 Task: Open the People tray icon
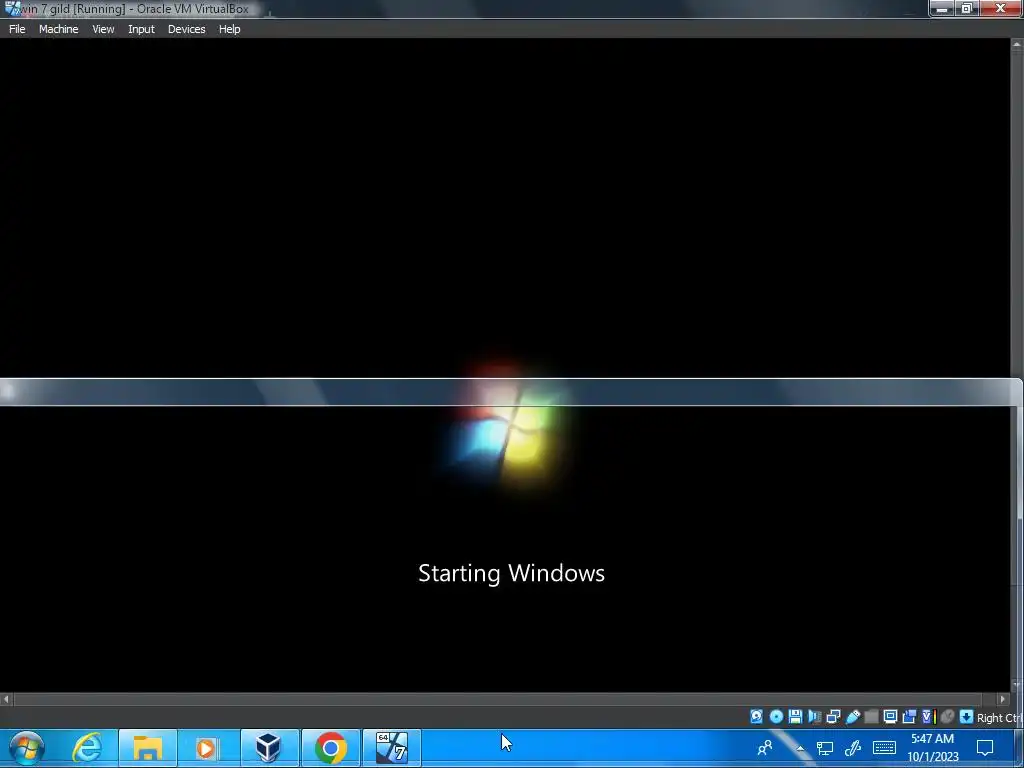click(765, 747)
